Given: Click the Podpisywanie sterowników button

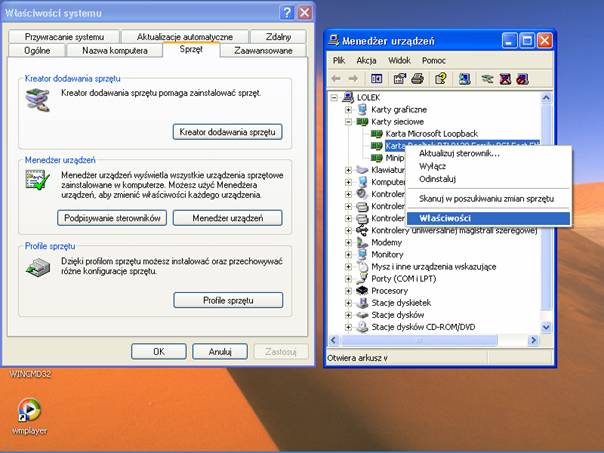Looking at the screenshot, I should pos(112,218).
